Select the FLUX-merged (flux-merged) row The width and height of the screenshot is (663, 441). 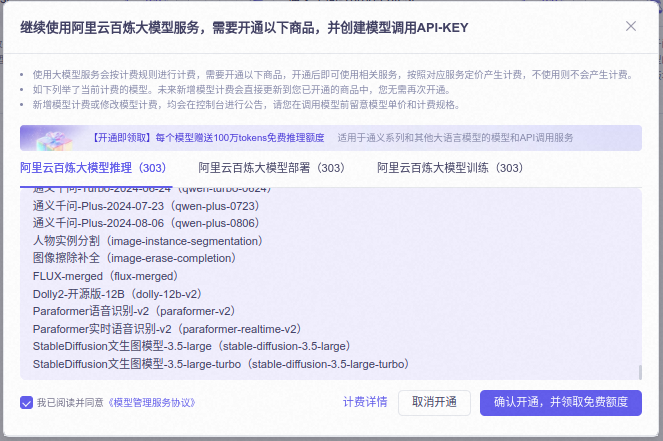(105, 276)
